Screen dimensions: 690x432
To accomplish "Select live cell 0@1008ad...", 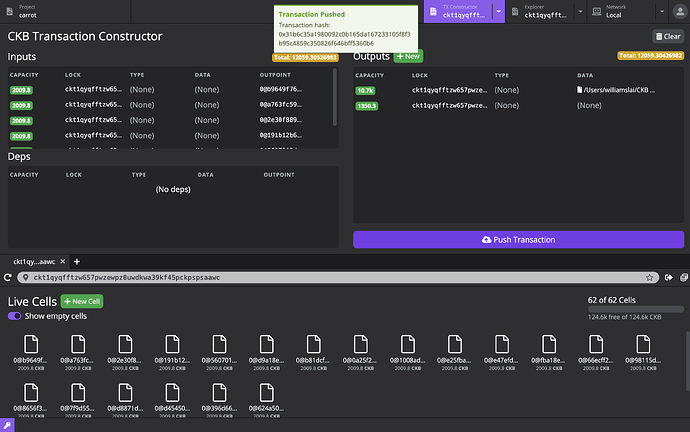I will 407,352.
